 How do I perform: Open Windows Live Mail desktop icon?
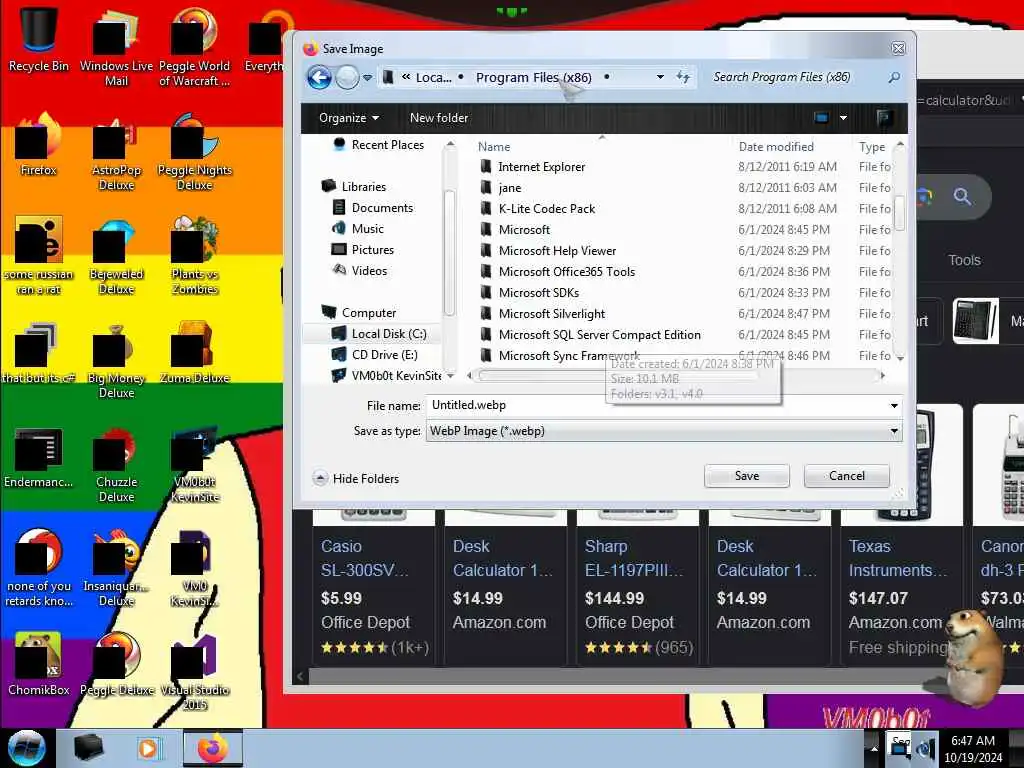tap(116, 46)
